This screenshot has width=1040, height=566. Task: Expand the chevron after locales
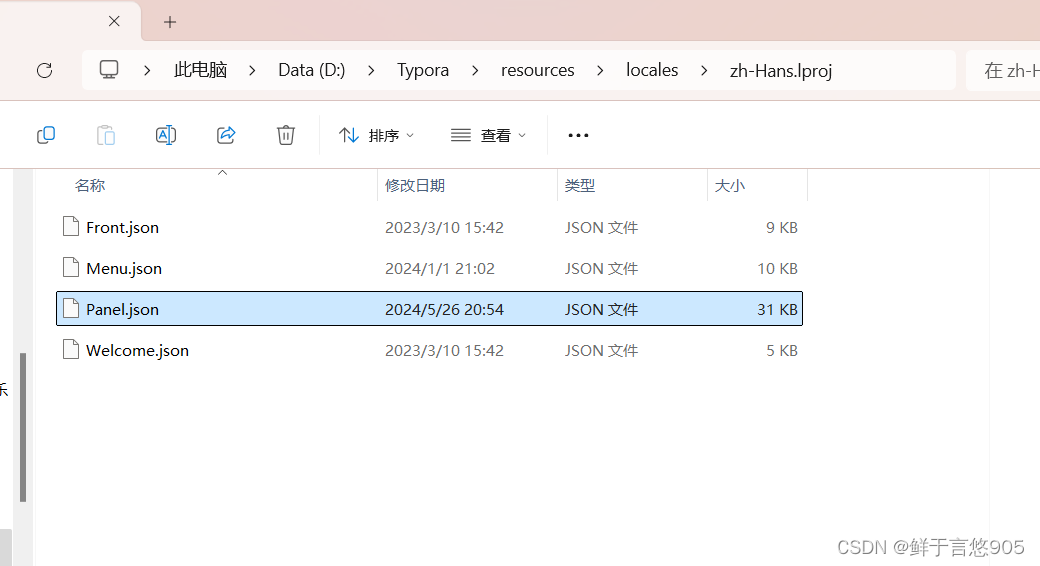(704, 70)
